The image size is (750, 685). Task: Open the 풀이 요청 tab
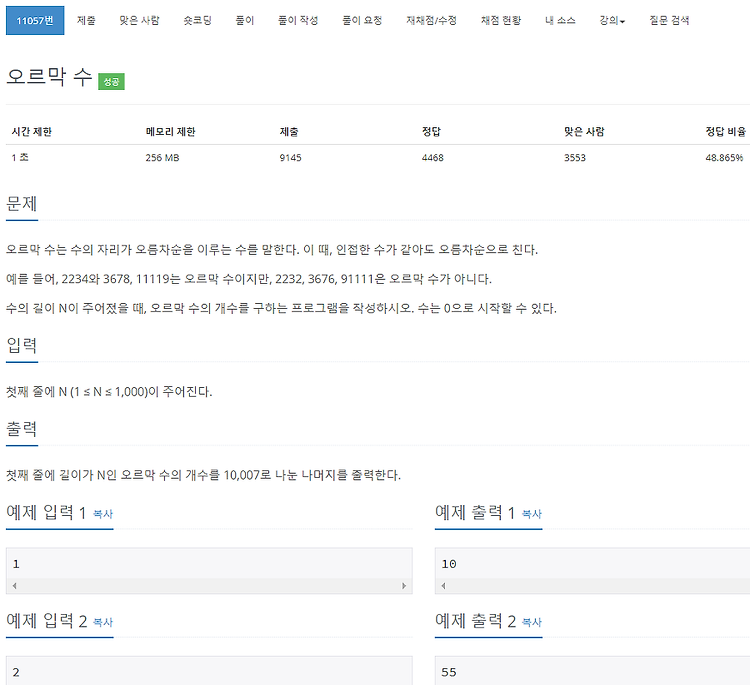pyautogui.click(x=362, y=21)
